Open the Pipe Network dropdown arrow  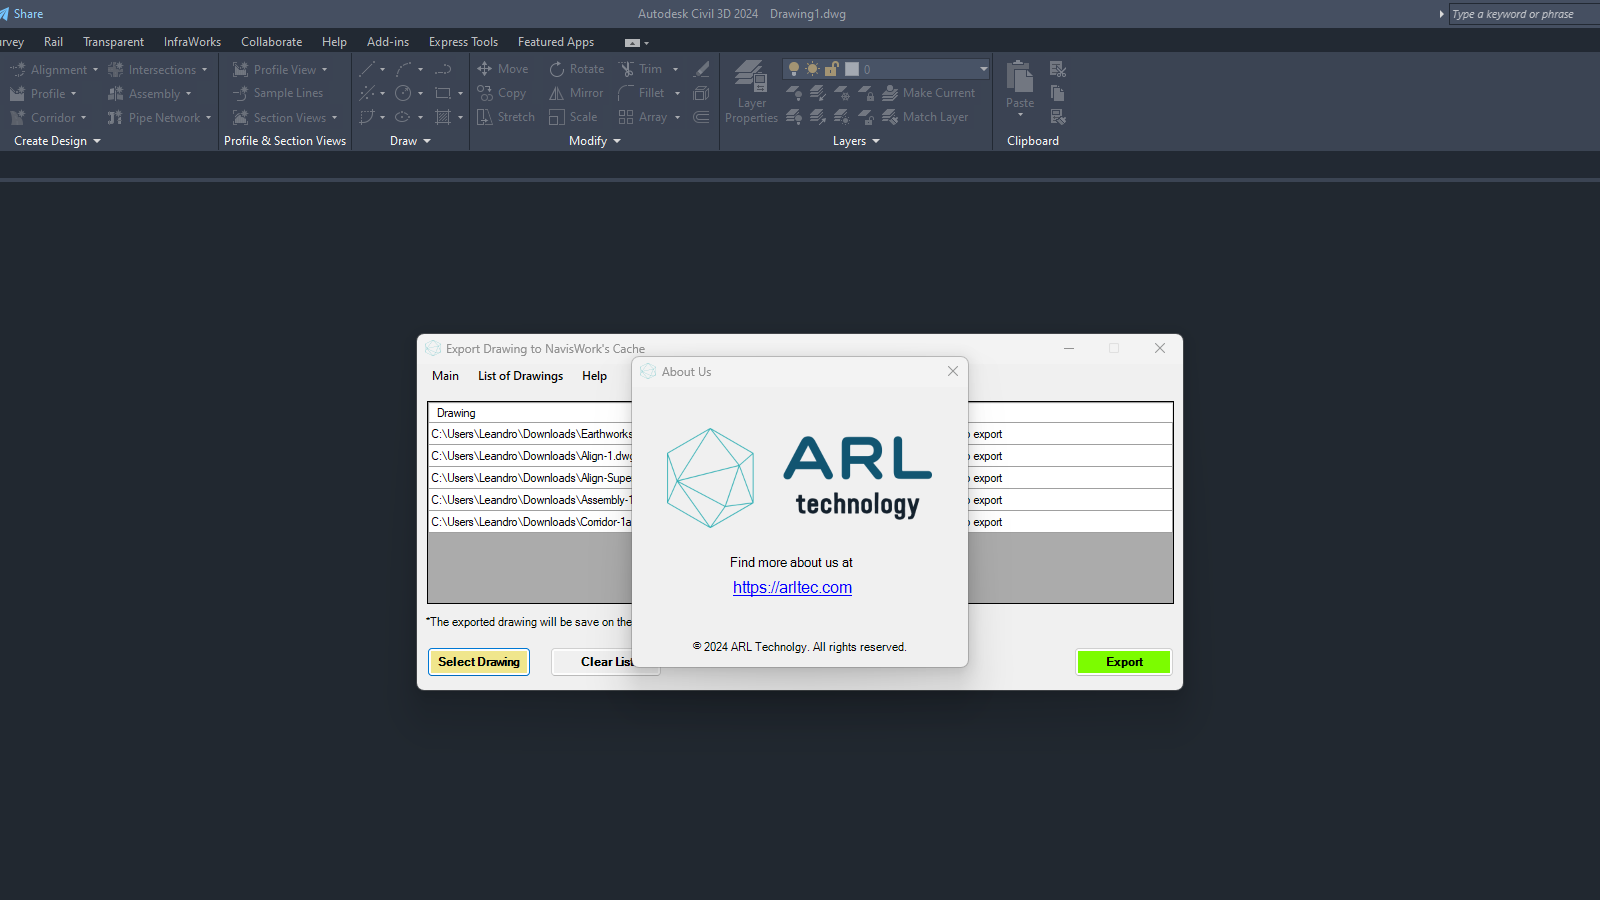[209, 118]
